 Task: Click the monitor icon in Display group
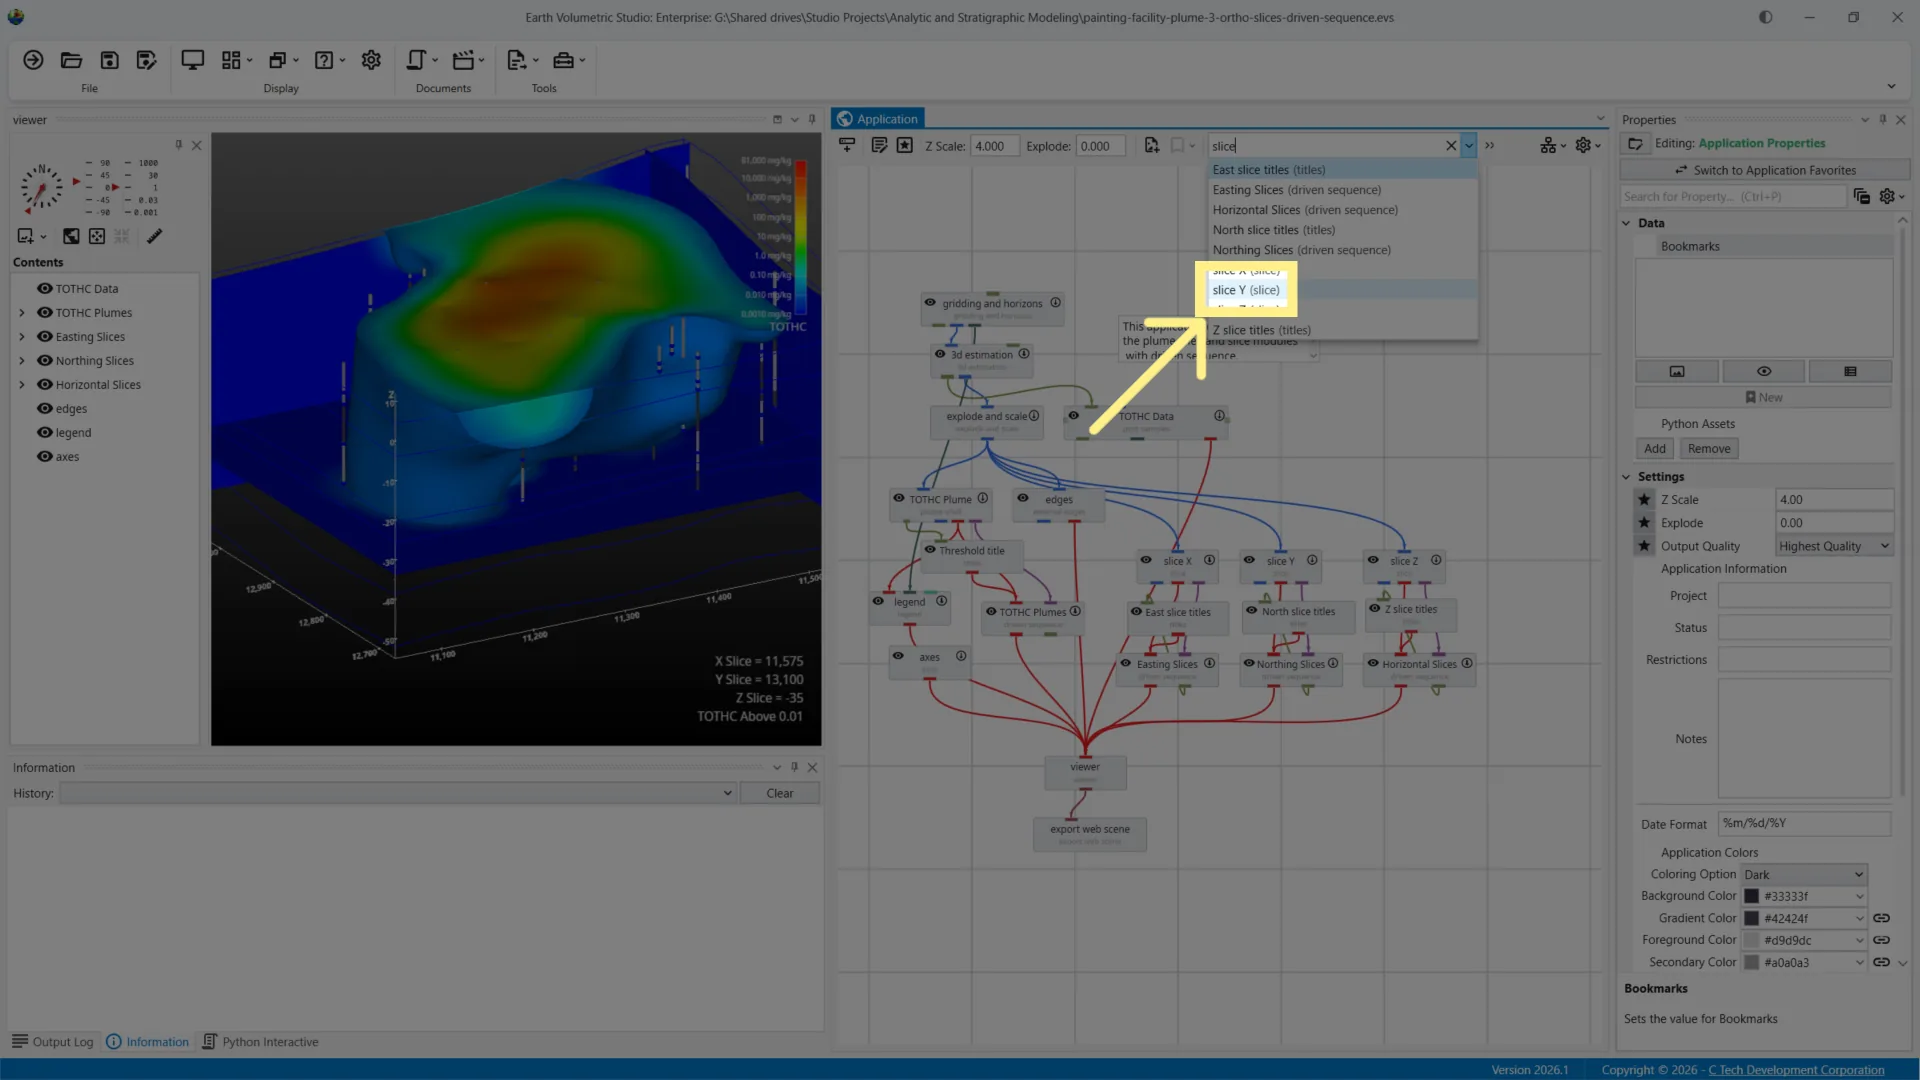click(x=192, y=60)
